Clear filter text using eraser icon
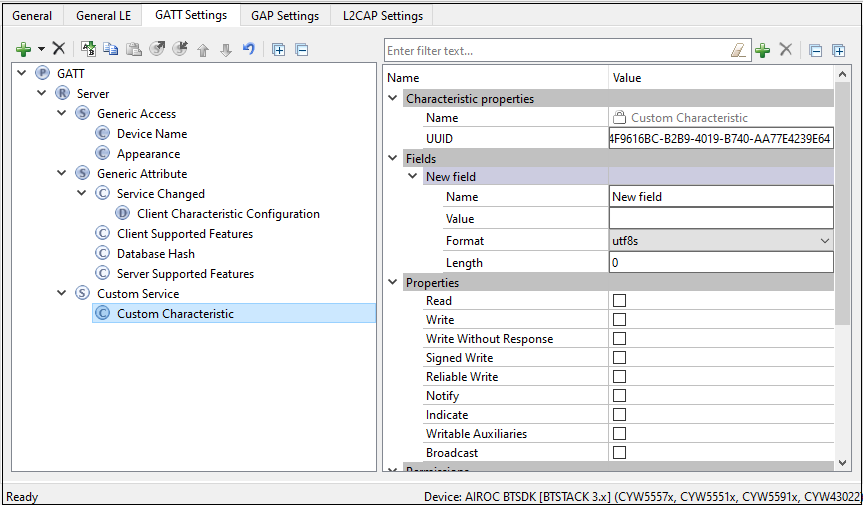This screenshot has width=863, height=505. pos(738,50)
